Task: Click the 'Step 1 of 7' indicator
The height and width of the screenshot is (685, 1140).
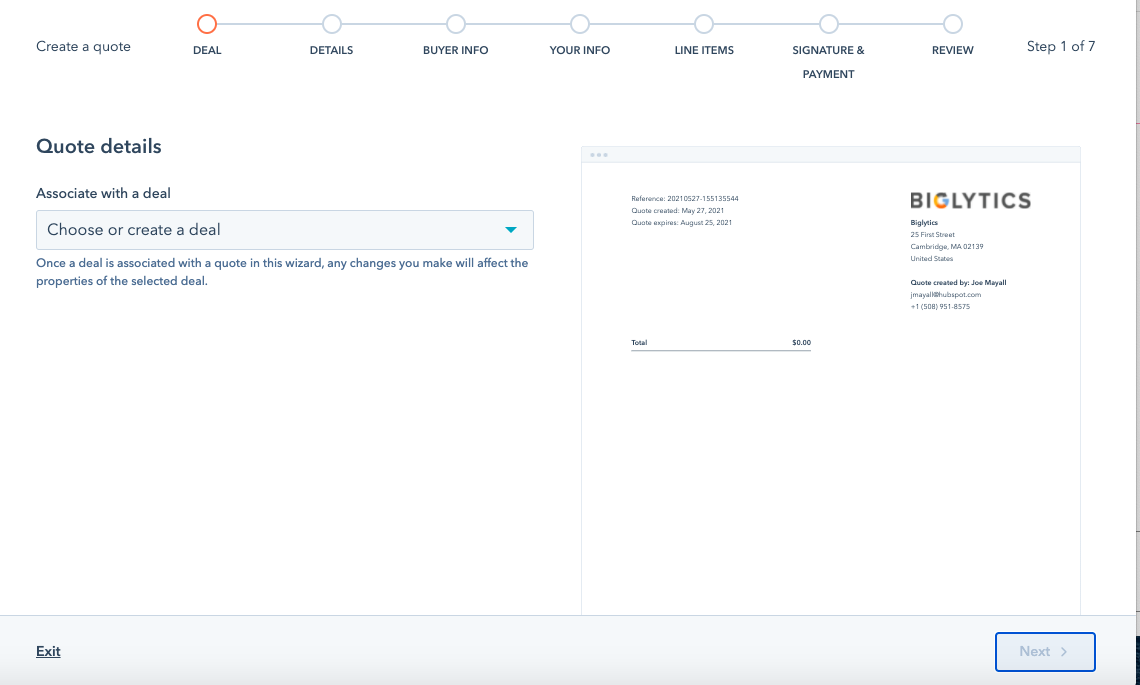Action: [1061, 47]
